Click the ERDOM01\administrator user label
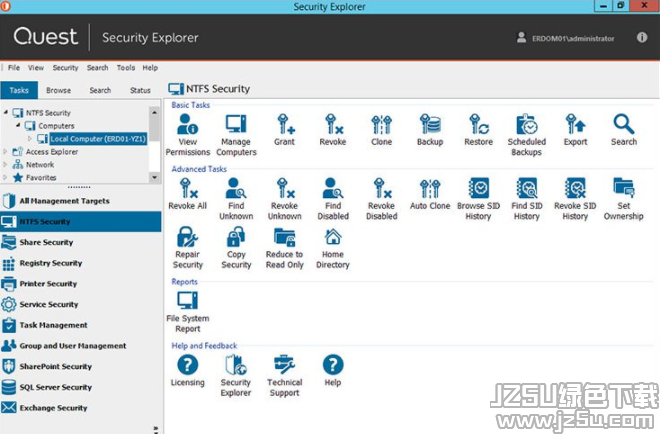 (573, 38)
